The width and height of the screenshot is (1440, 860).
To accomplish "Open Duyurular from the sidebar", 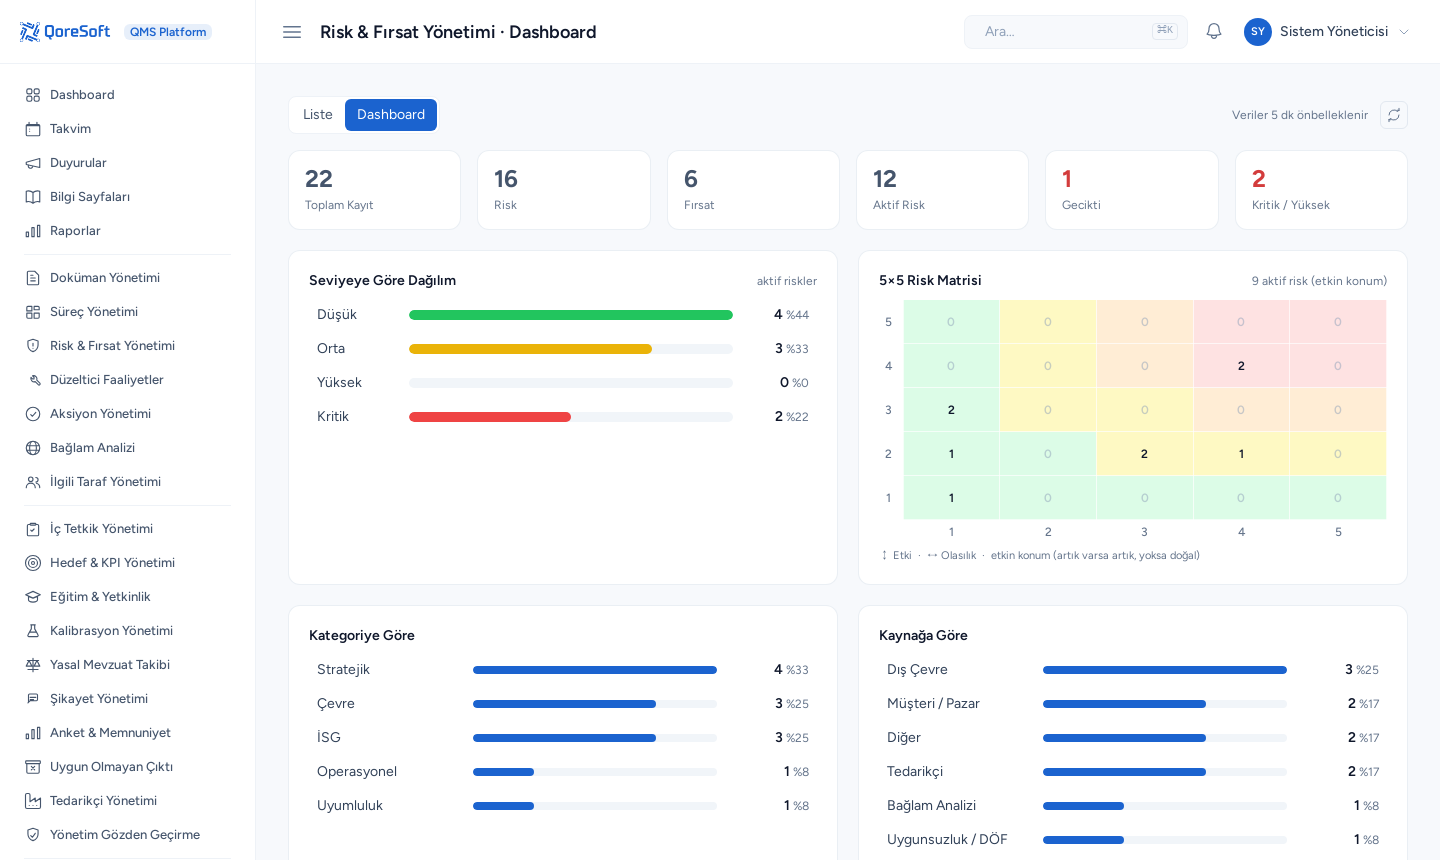I will (128, 163).
